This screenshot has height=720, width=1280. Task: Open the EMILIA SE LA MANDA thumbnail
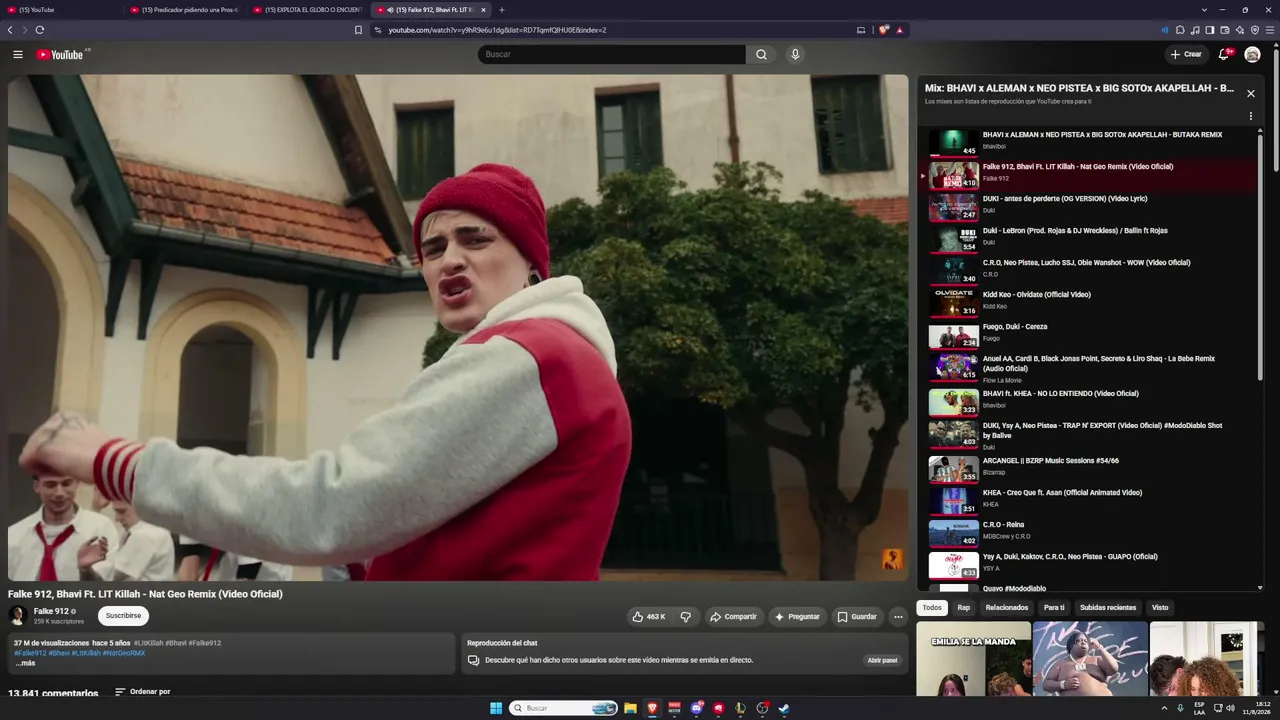(x=973, y=659)
